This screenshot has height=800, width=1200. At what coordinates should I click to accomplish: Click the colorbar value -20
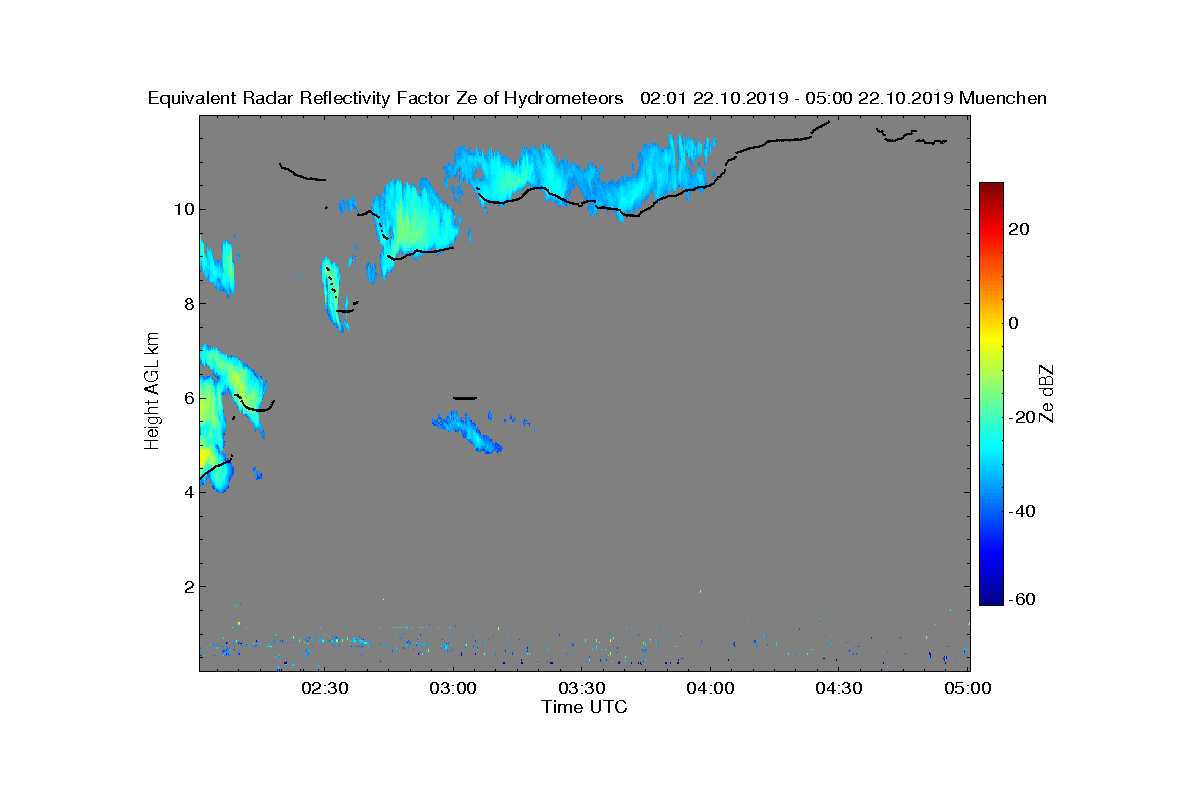click(1022, 417)
